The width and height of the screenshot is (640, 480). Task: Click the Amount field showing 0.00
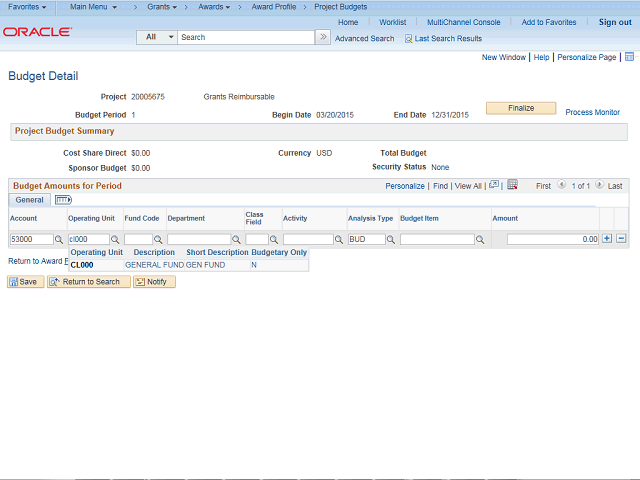click(553, 239)
